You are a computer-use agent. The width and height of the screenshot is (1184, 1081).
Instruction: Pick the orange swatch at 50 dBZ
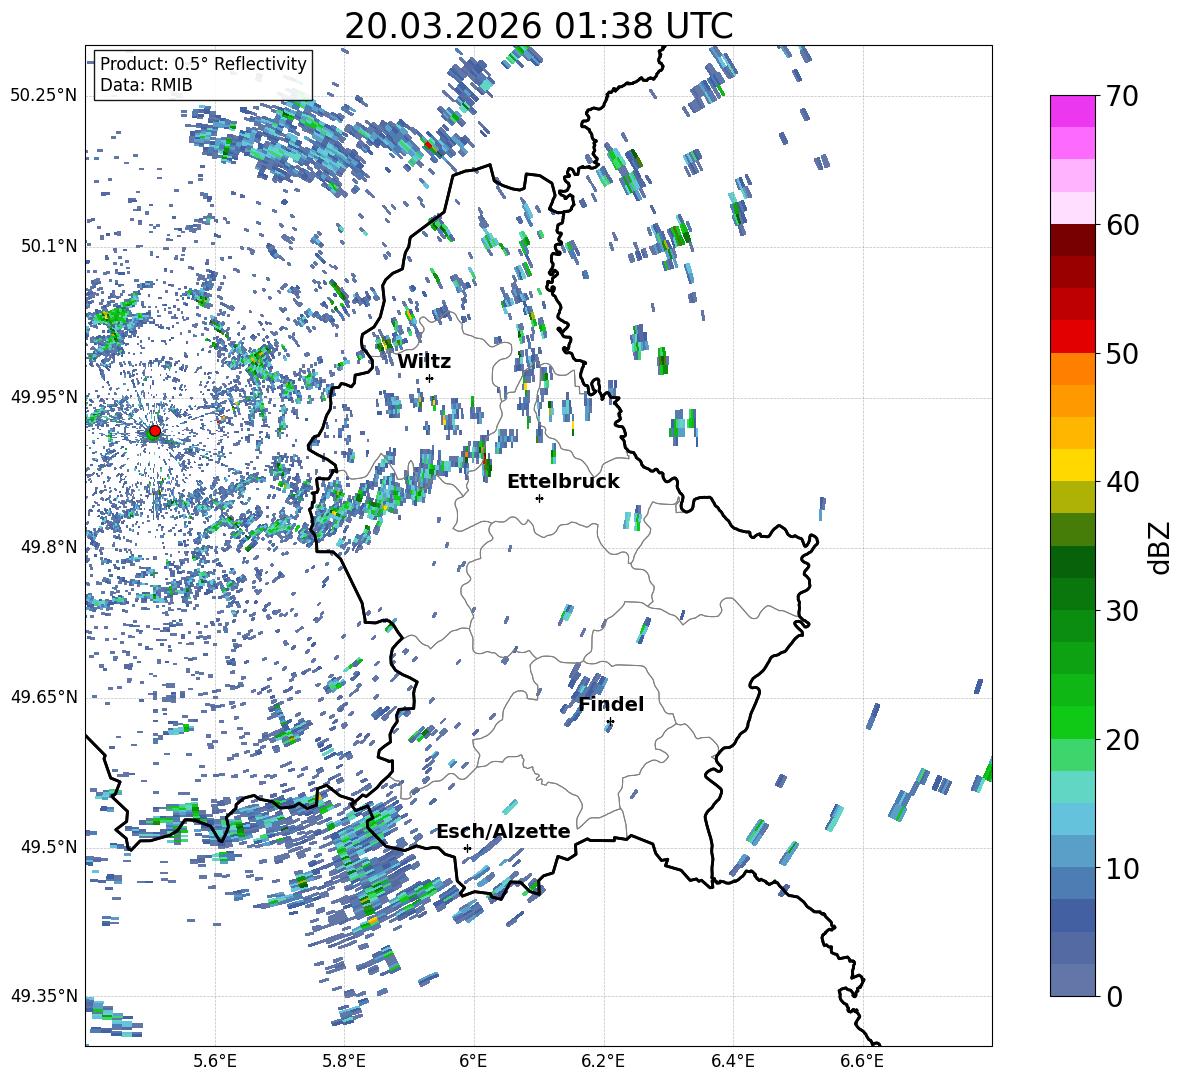1073,368
